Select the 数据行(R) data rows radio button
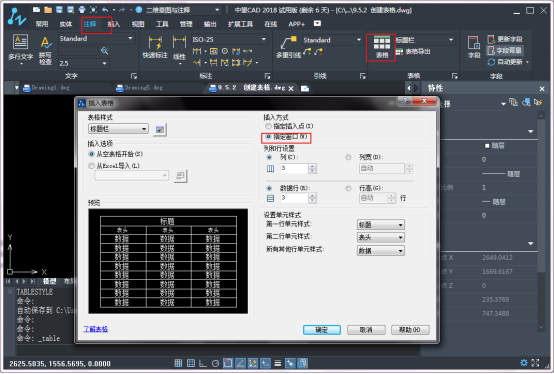Image resolution: width=554 pixels, height=374 pixels. pos(269,188)
